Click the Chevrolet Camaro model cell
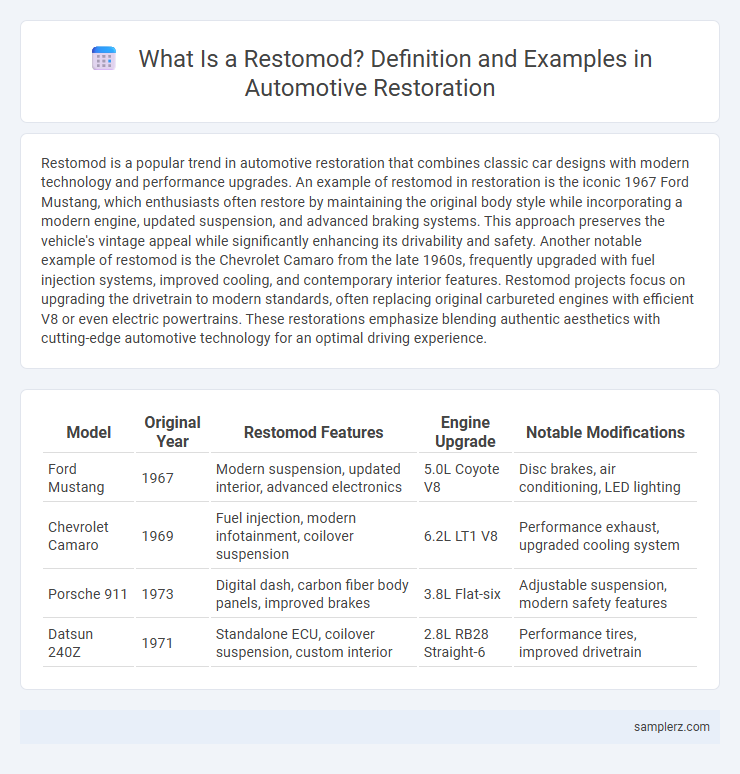This screenshot has height=774, width=740. click(88, 536)
